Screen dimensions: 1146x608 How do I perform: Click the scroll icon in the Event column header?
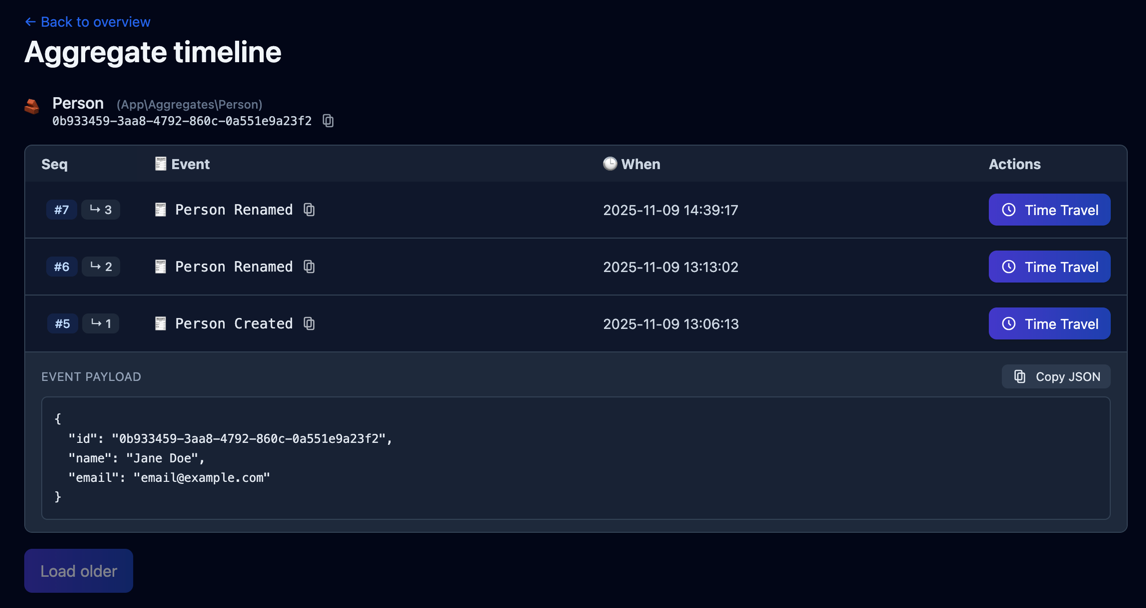pyautogui.click(x=159, y=164)
